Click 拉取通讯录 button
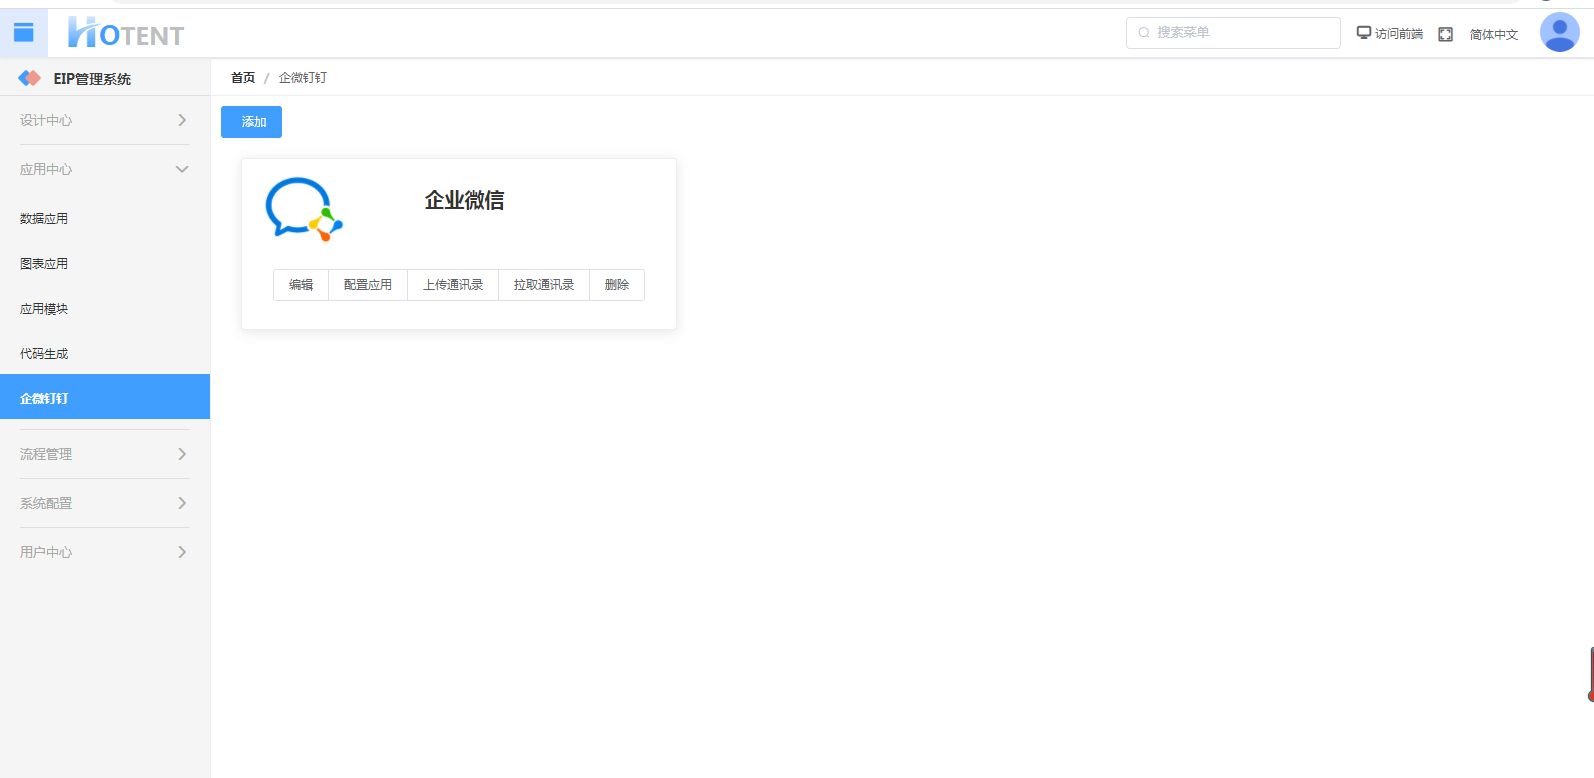 coord(544,285)
